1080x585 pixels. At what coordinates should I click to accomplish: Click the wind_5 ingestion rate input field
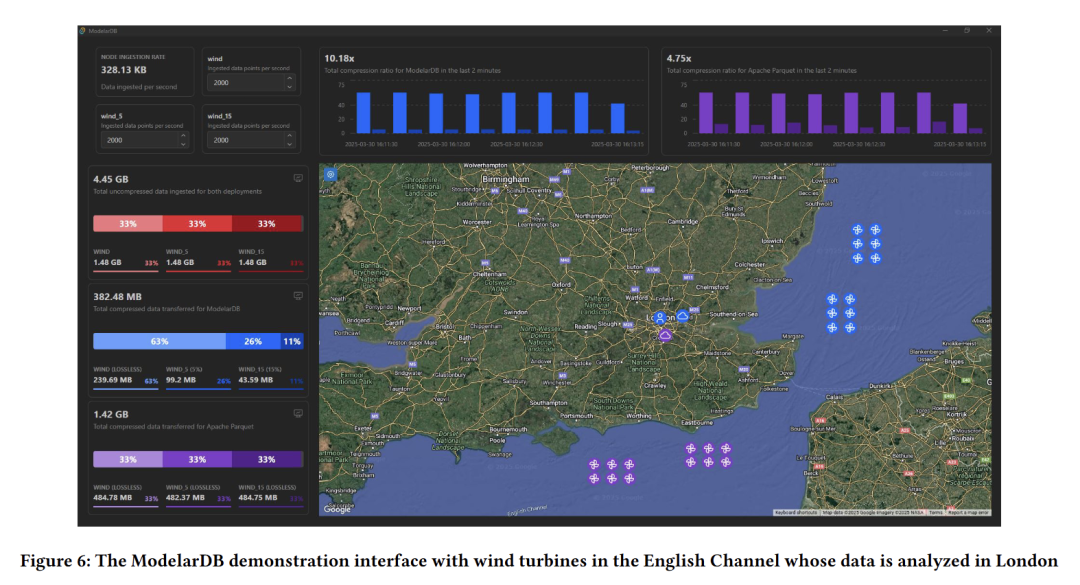pos(145,140)
